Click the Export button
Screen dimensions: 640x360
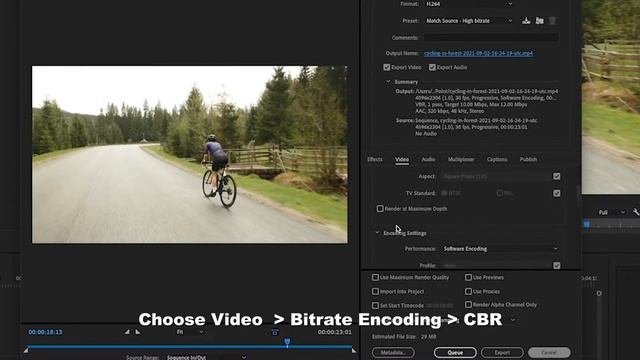[x=502, y=353]
